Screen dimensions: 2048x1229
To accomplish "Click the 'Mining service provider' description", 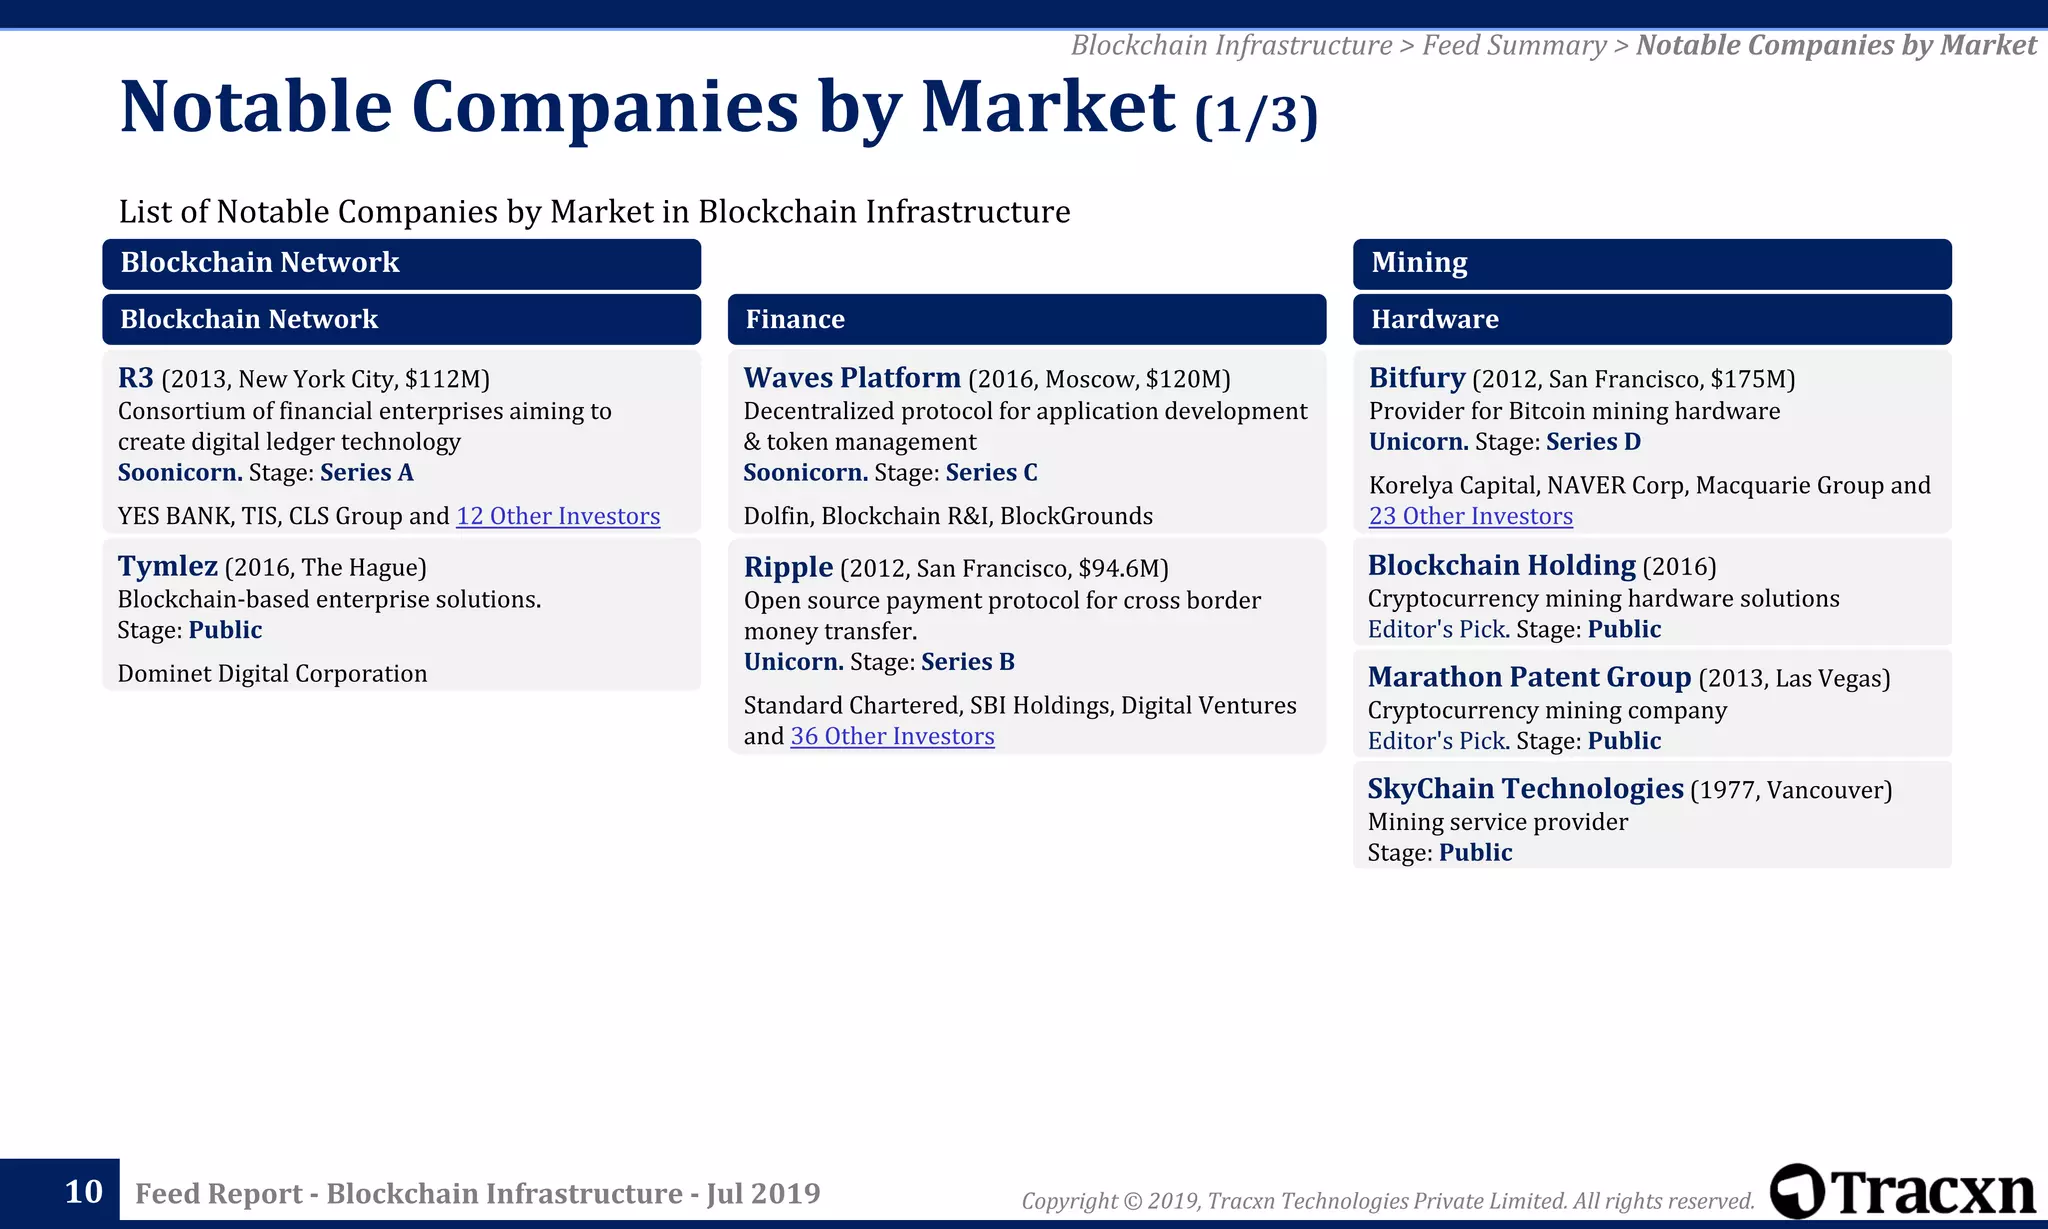I will (x=1498, y=822).
